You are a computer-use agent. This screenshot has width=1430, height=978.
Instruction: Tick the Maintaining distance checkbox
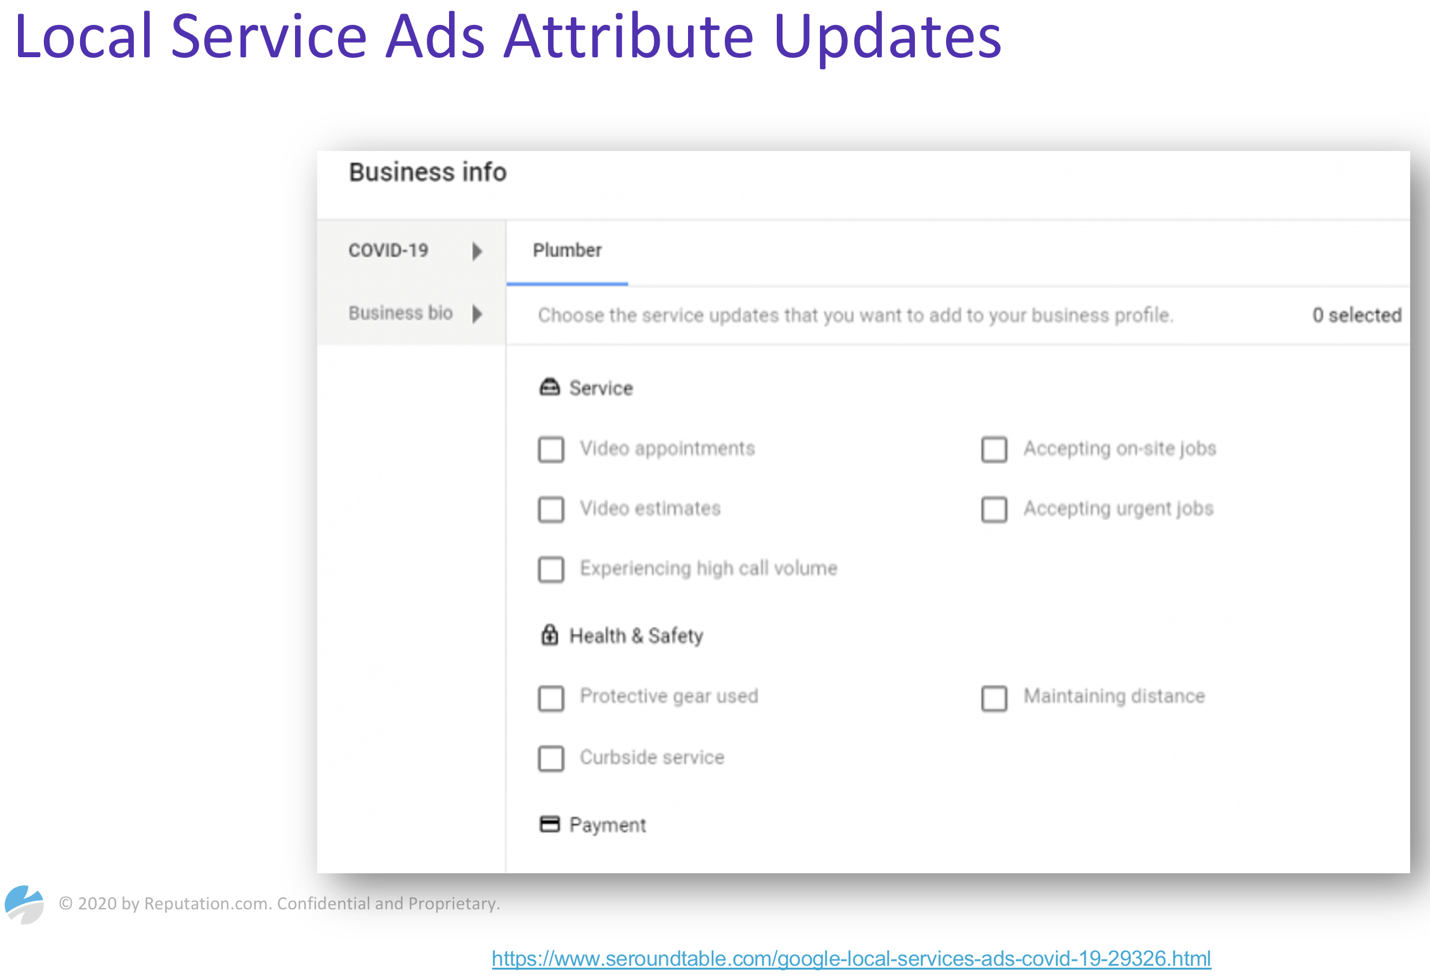[994, 697]
